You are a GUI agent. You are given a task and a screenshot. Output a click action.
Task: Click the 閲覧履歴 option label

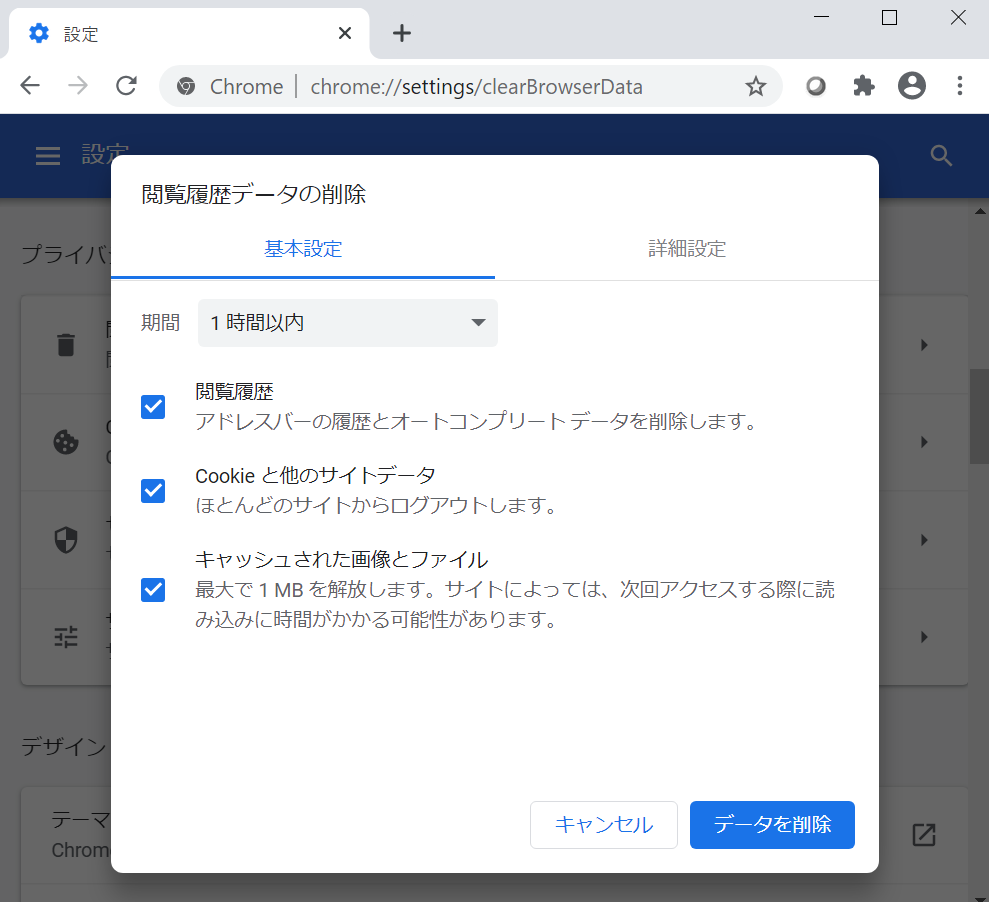pyautogui.click(x=234, y=392)
